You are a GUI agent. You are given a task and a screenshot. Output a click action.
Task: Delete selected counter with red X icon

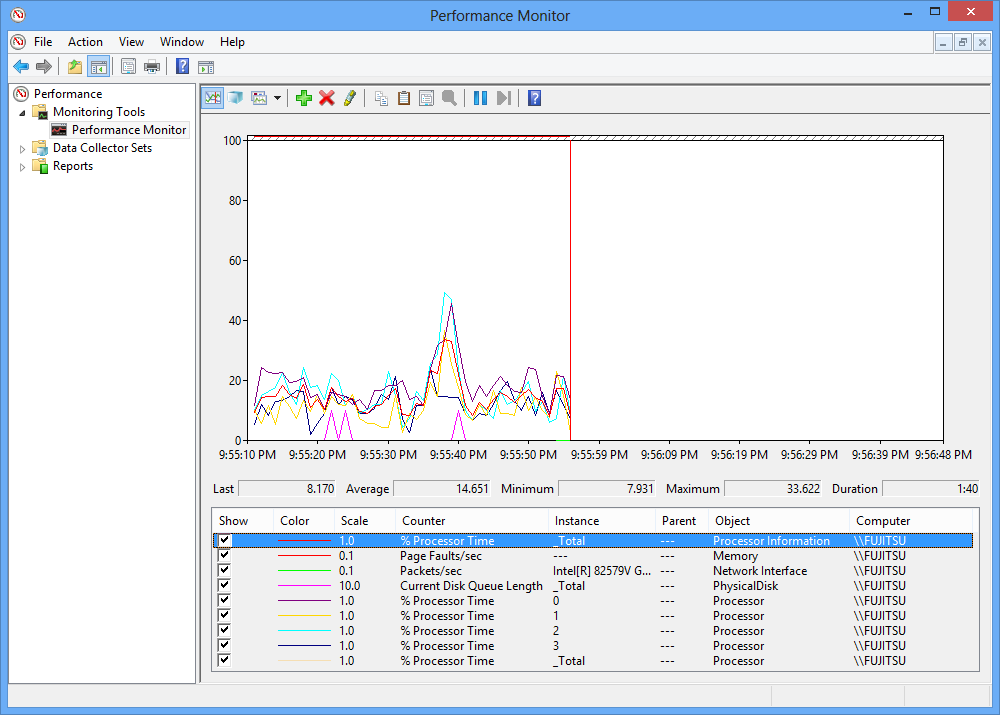(326, 98)
